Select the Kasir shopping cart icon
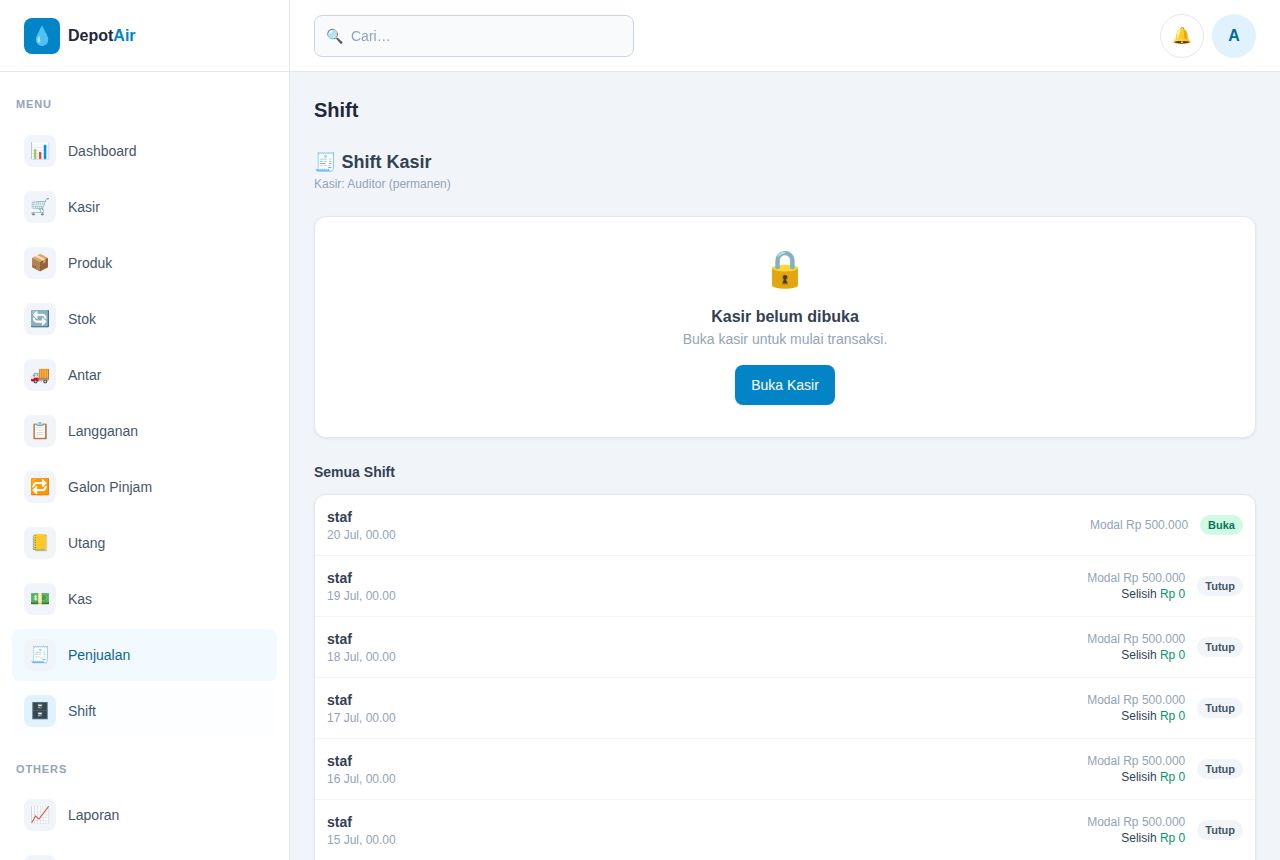Image resolution: width=1280 pixels, height=860 pixels. tap(40, 207)
